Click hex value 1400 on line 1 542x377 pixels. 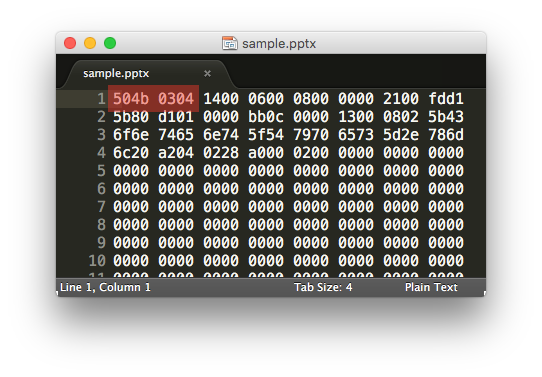click(221, 99)
